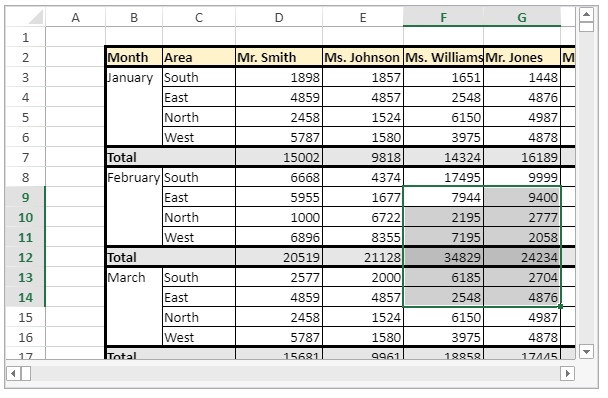Select row 12 header

[x=25, y=257]
